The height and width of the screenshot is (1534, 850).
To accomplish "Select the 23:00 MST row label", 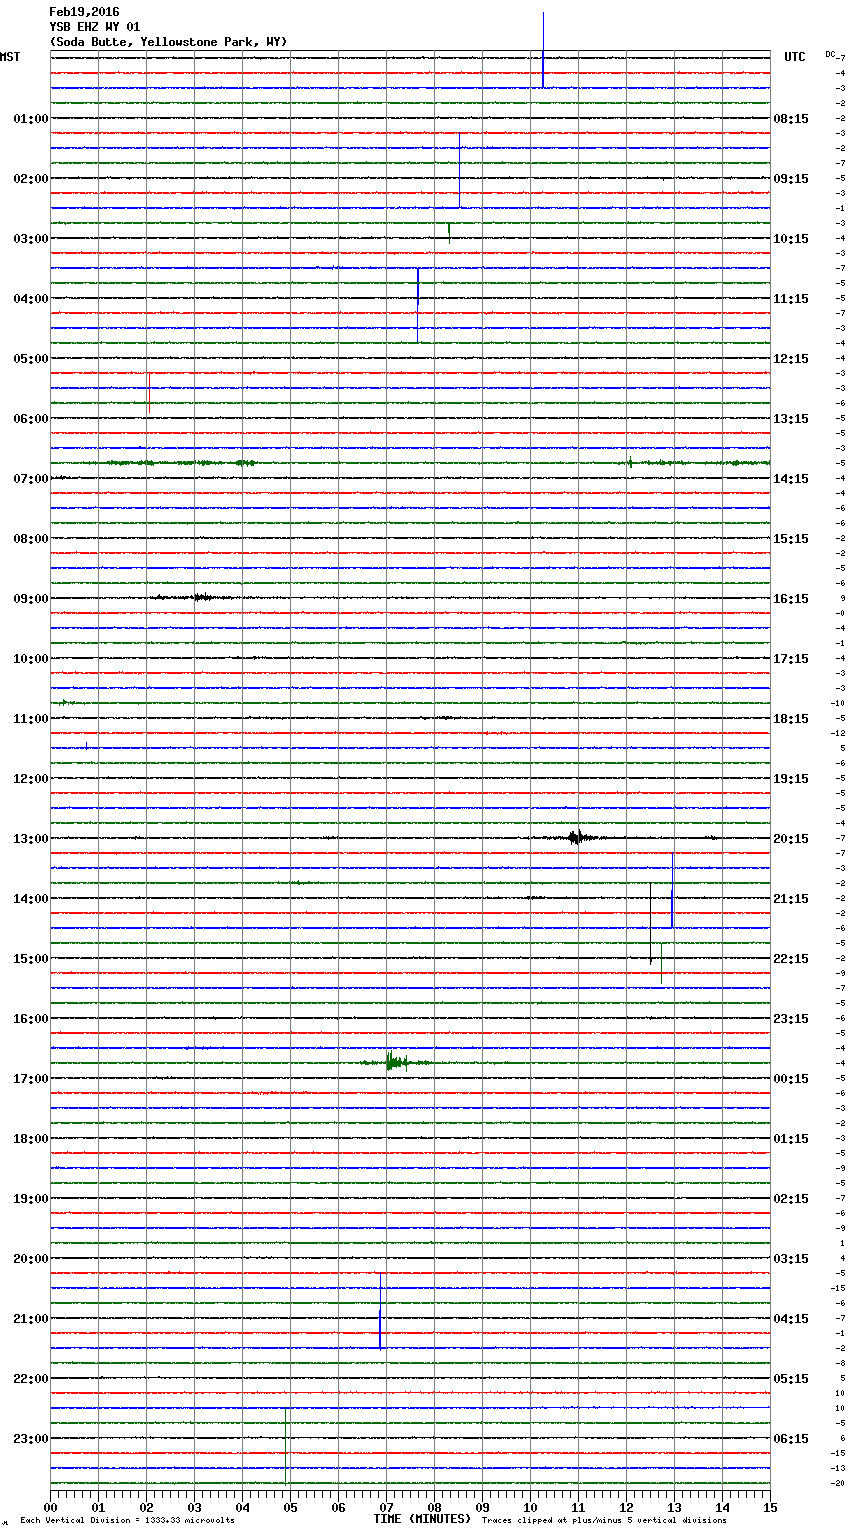I will pos(31,1439).
